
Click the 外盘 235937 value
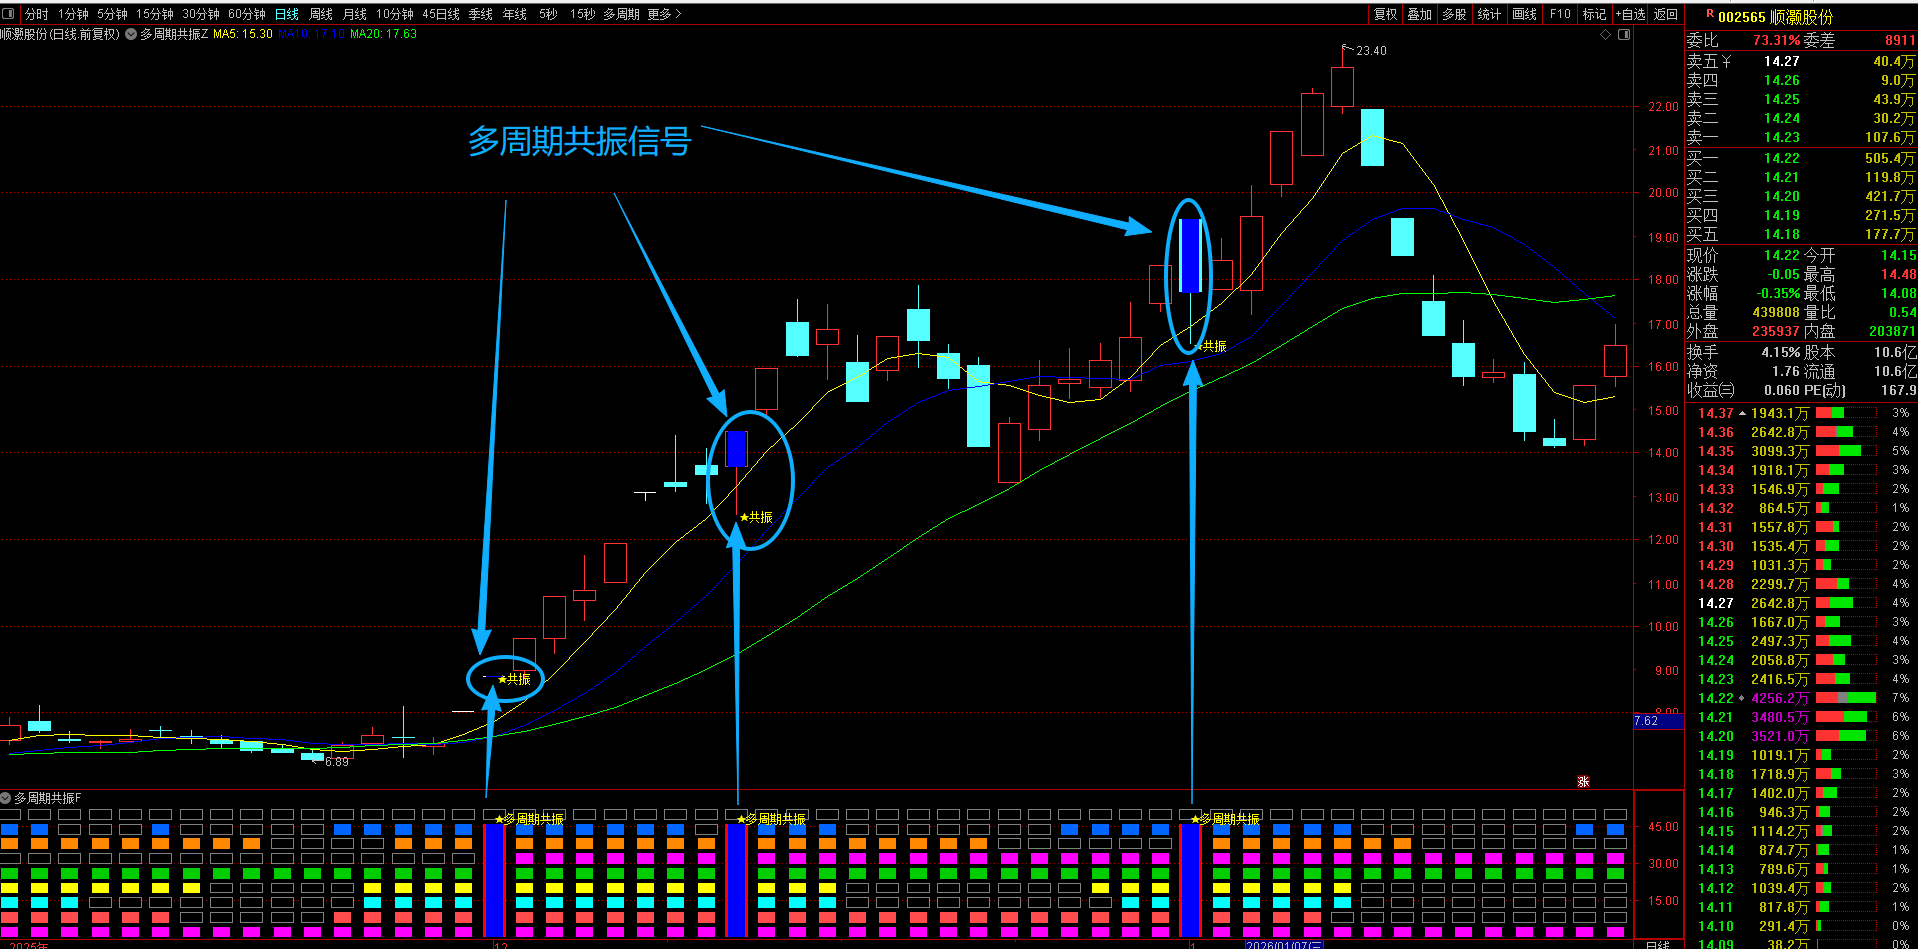1776,331
